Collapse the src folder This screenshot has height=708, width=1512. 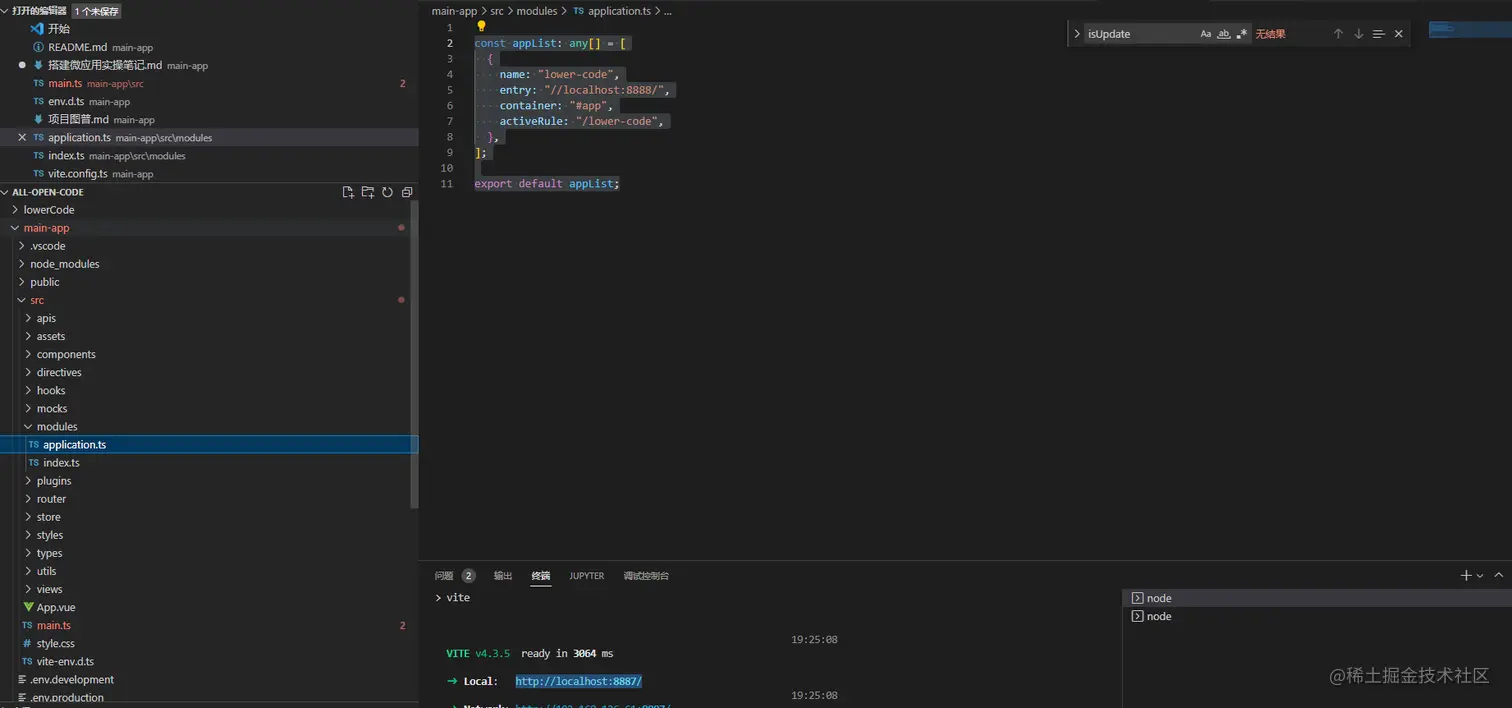point(209,300)
